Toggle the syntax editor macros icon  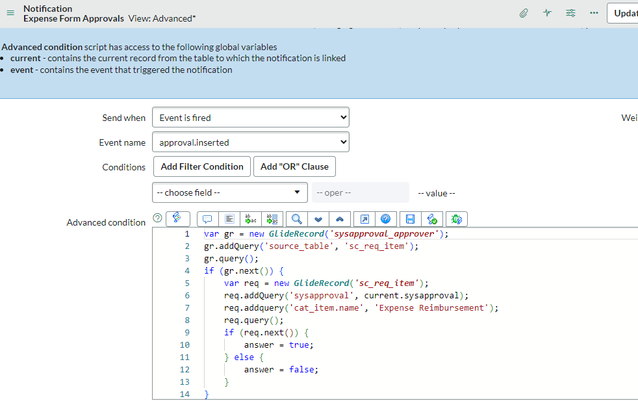(x=178, y=218)
